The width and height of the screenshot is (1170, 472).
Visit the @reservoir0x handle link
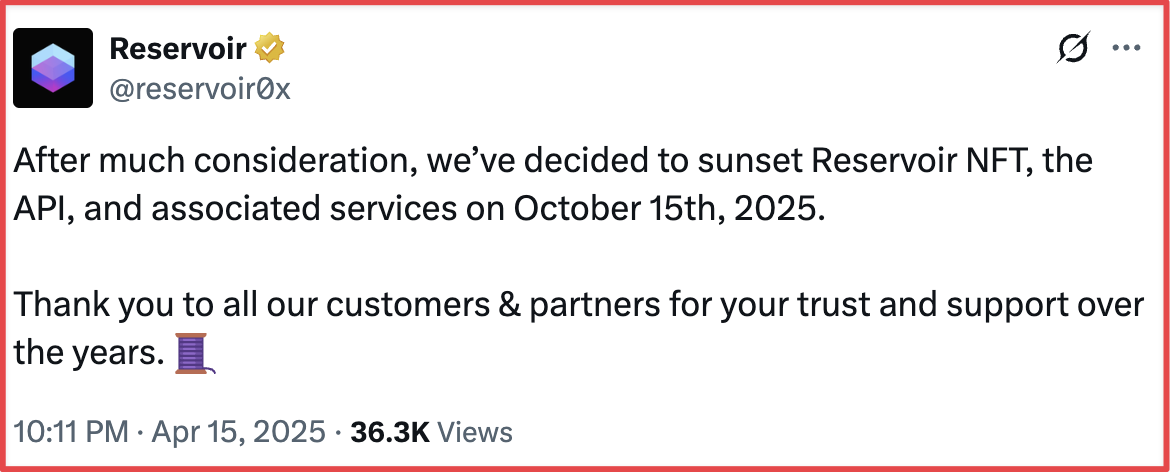(200, 89)
